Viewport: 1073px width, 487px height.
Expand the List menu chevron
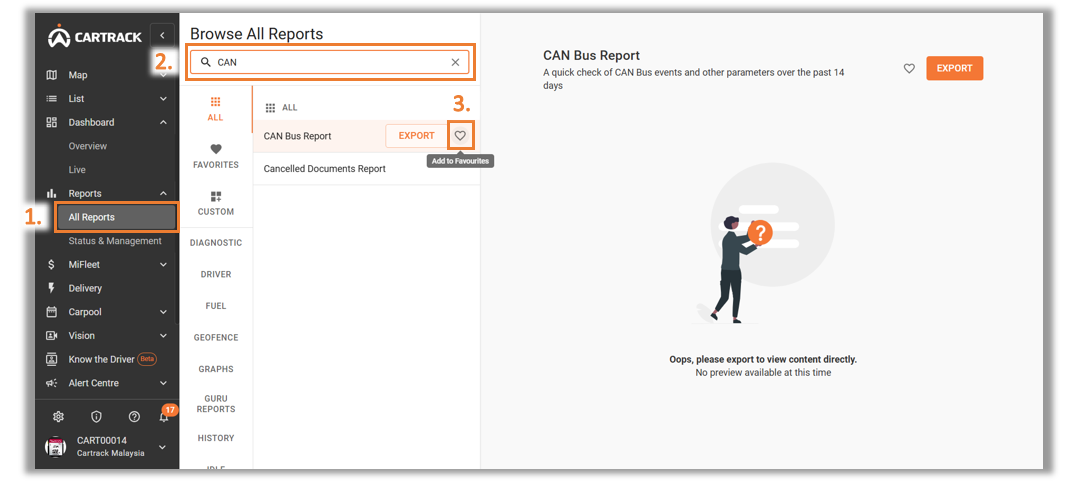click(x=163, y=99)
